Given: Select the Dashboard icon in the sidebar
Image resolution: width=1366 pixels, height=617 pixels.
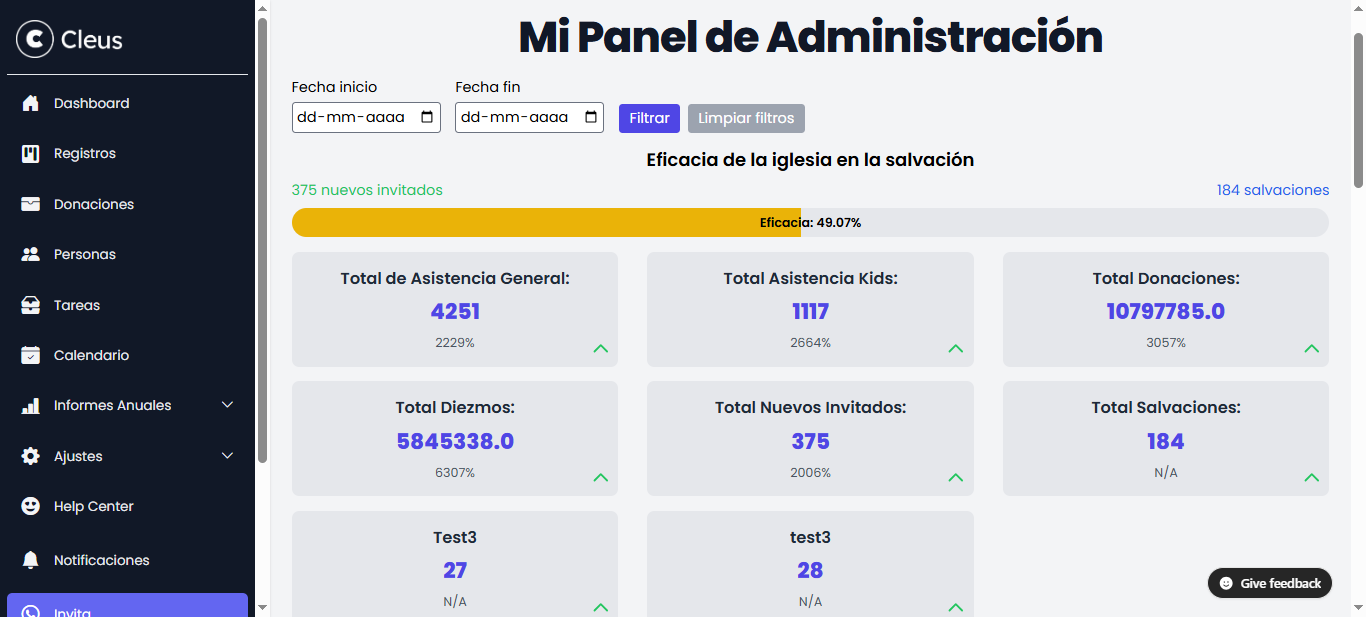Looking at the screenshot, I should coord(31,103).
